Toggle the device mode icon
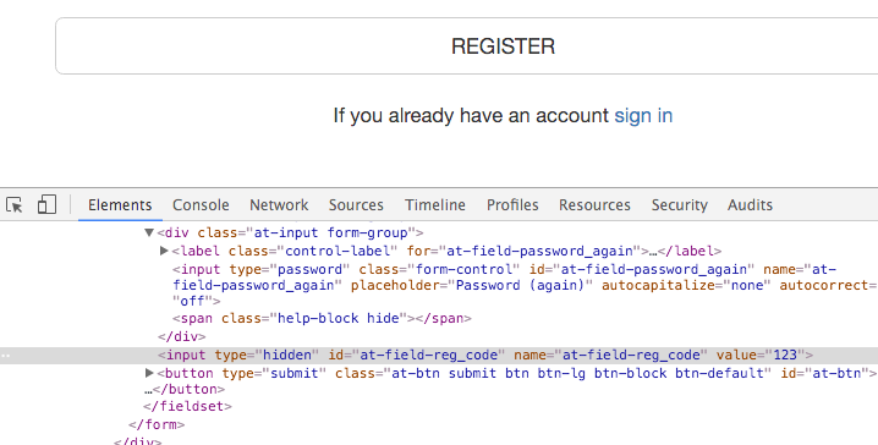Screen dimensions: 878x445 click(x=46, y=205)
